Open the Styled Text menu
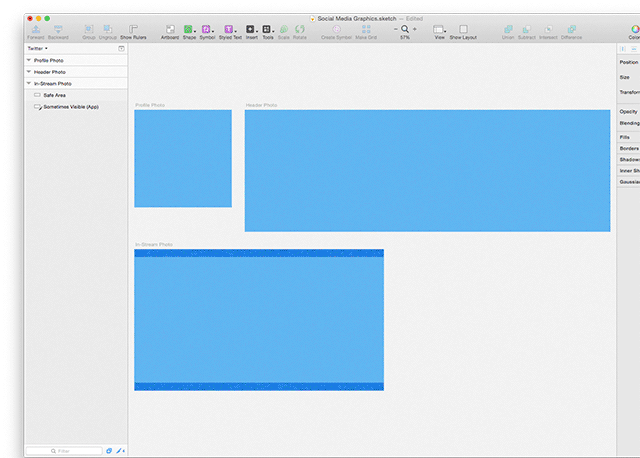640x458 pixels. pos(230,29)
